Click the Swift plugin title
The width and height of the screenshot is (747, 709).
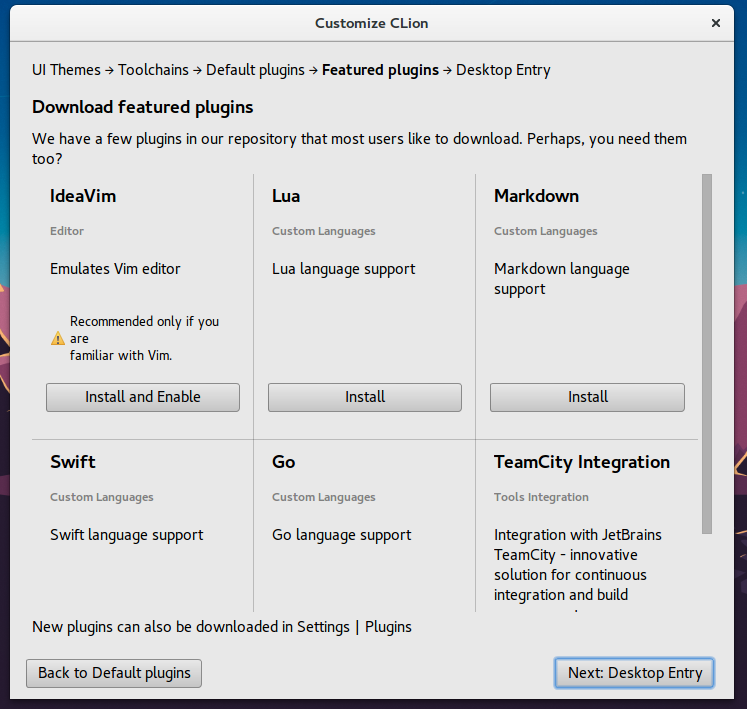[x=73, y=462]
